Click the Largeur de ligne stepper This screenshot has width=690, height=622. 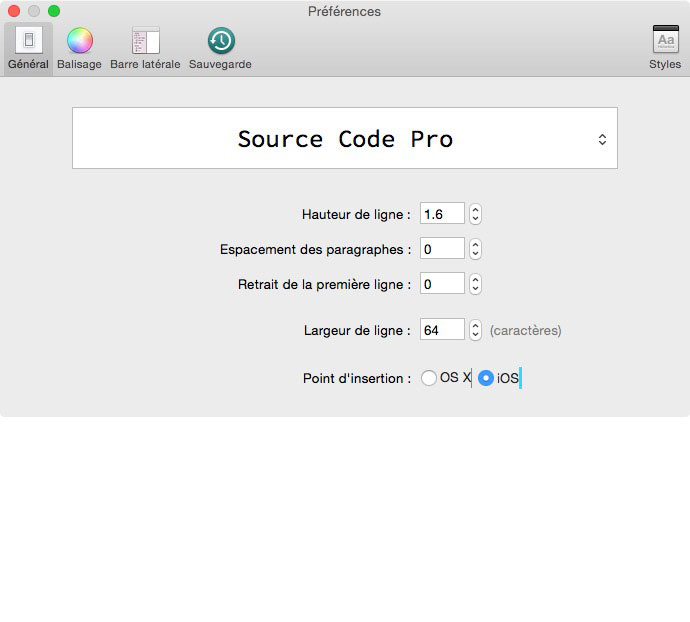[x=475, y=330]
